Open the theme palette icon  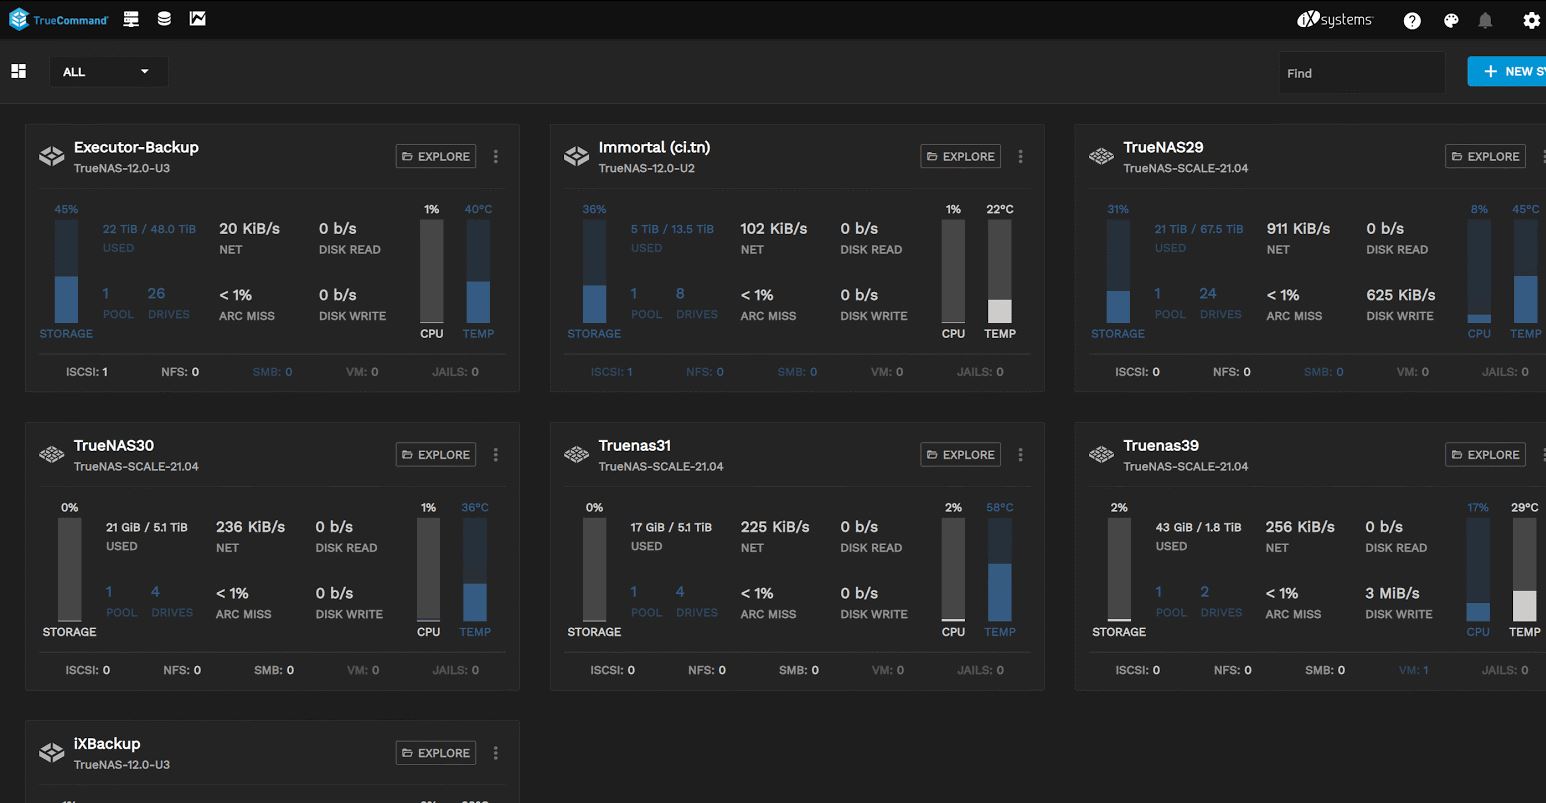tap(1451, 20)
